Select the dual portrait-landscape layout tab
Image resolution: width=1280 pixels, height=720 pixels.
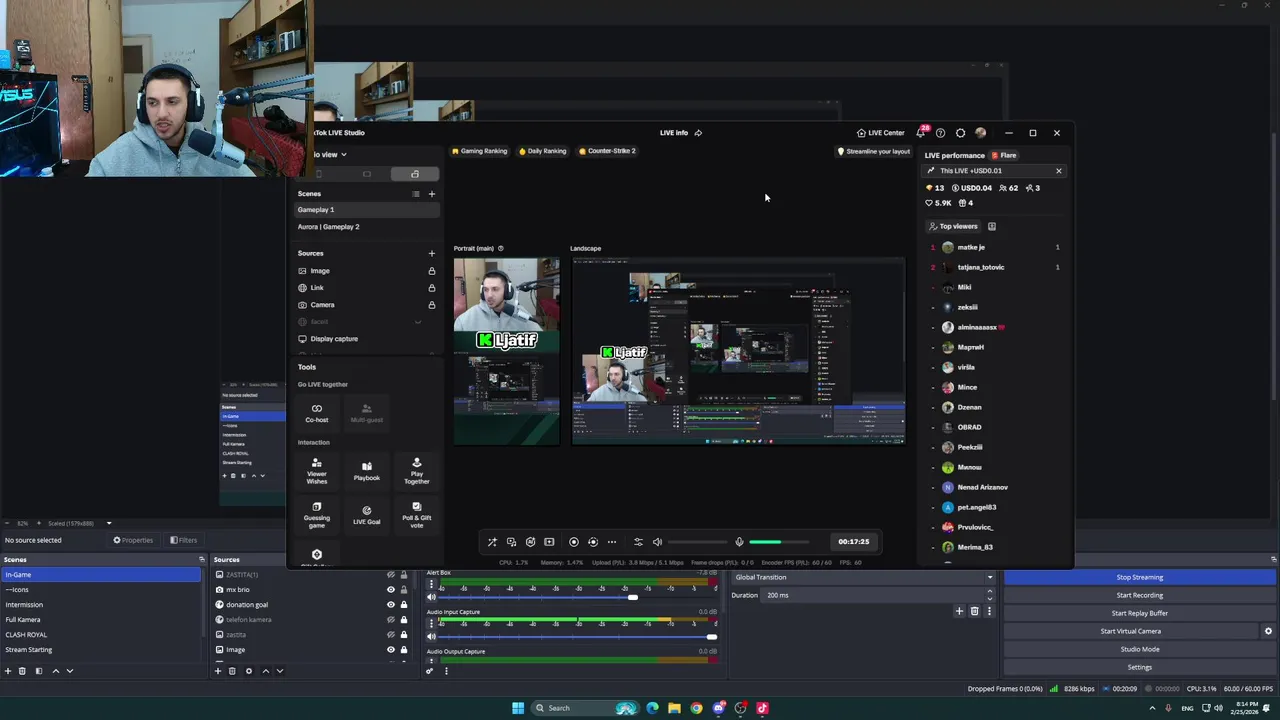tap(415, 174)
